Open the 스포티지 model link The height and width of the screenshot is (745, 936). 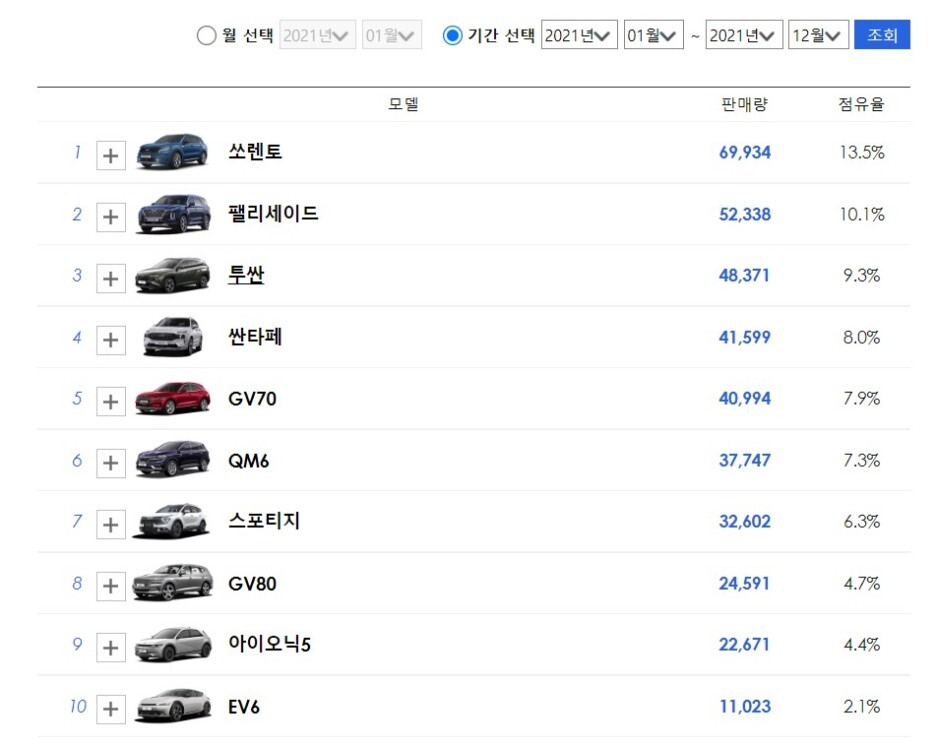click(x=264, y=521)
